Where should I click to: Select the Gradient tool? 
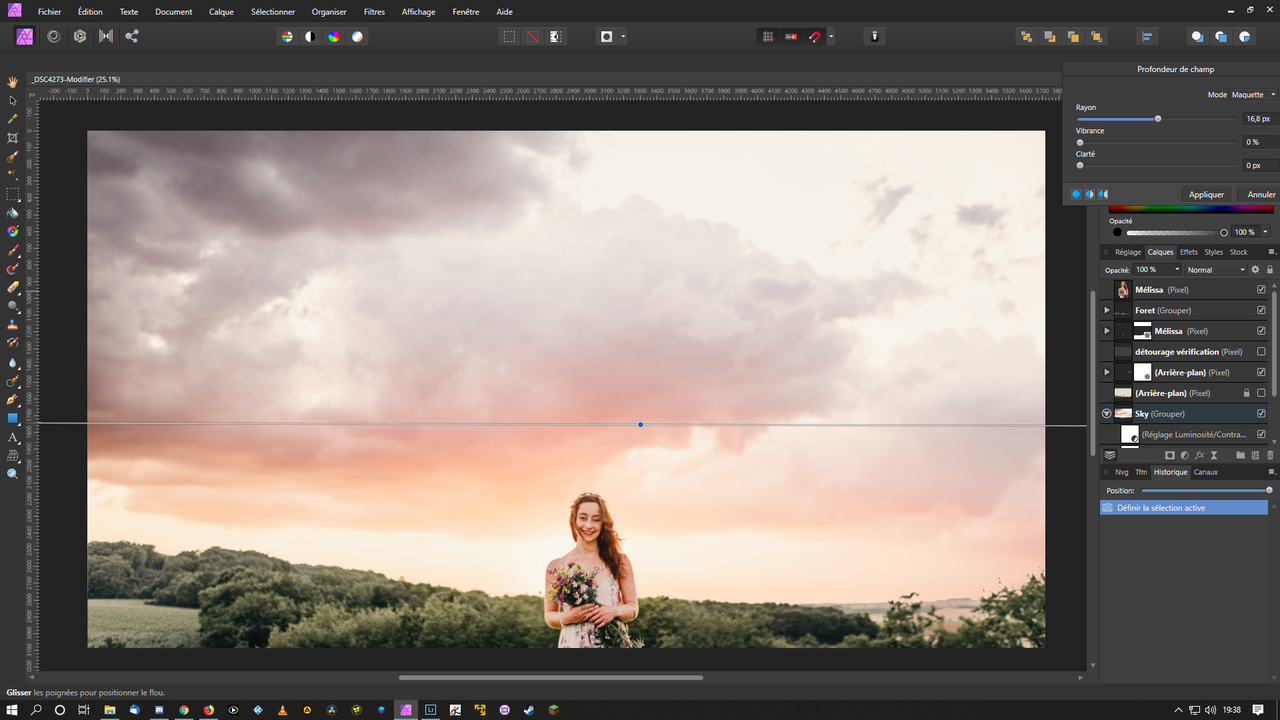pyautogui.click(x=13, y=231)
